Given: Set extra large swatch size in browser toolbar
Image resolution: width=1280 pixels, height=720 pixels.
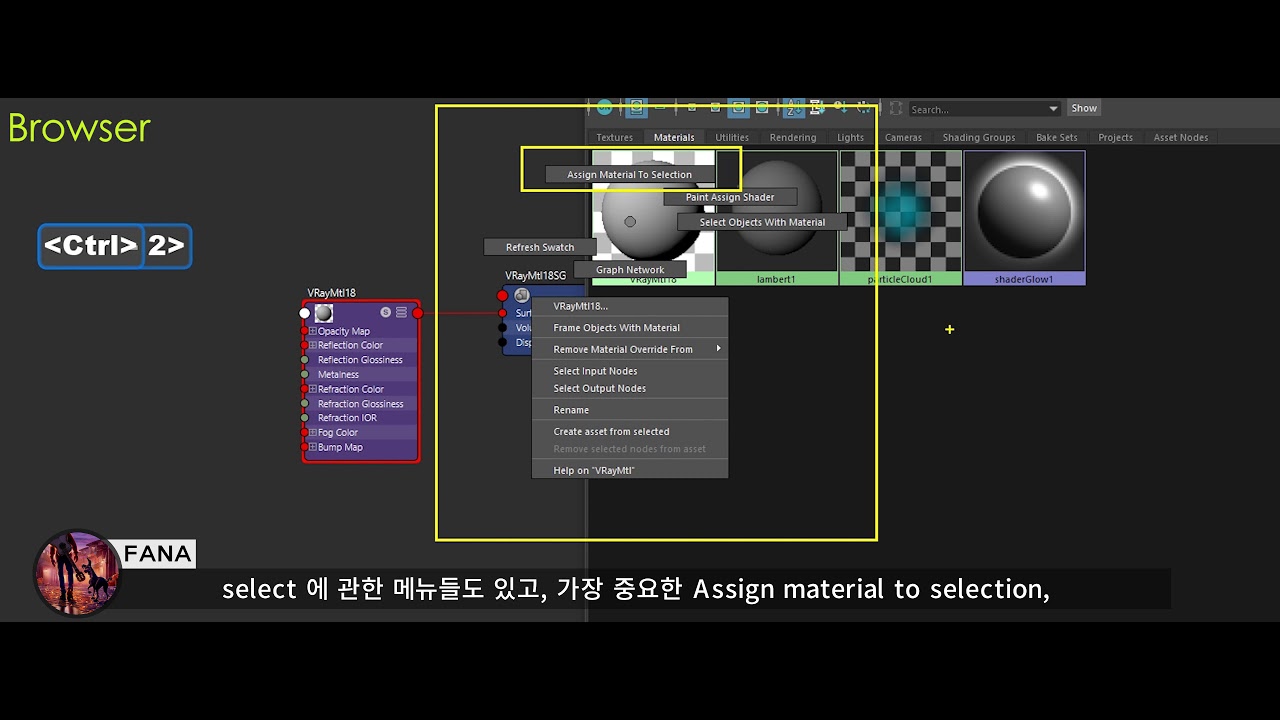Looking at the screenshot, I should click(762, 107).
